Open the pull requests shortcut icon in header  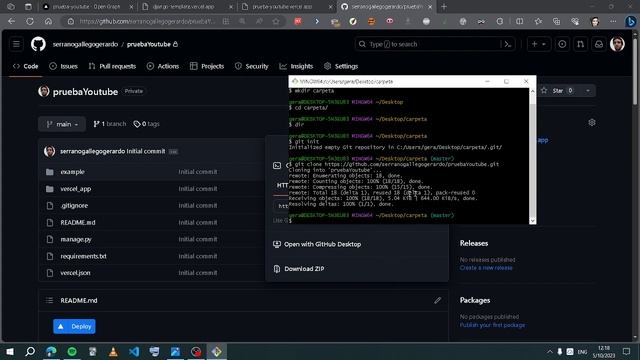point(580,44)
